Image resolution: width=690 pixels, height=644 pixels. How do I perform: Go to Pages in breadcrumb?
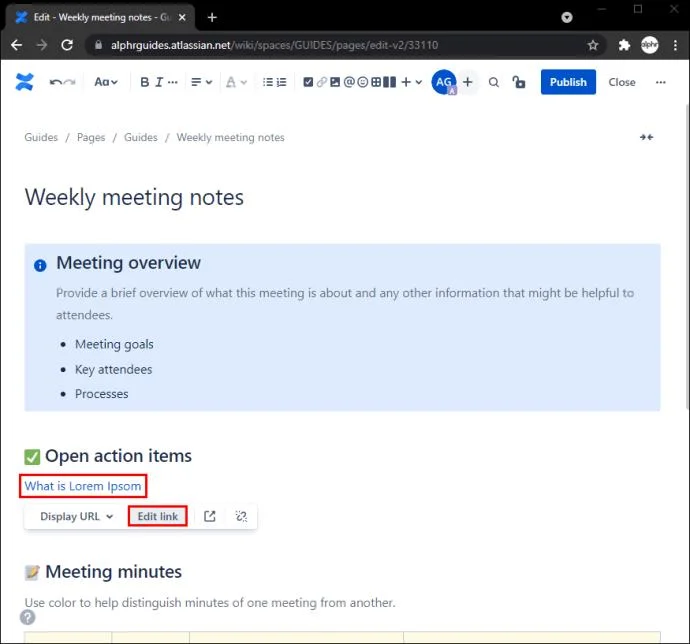(x=91, y=137)
